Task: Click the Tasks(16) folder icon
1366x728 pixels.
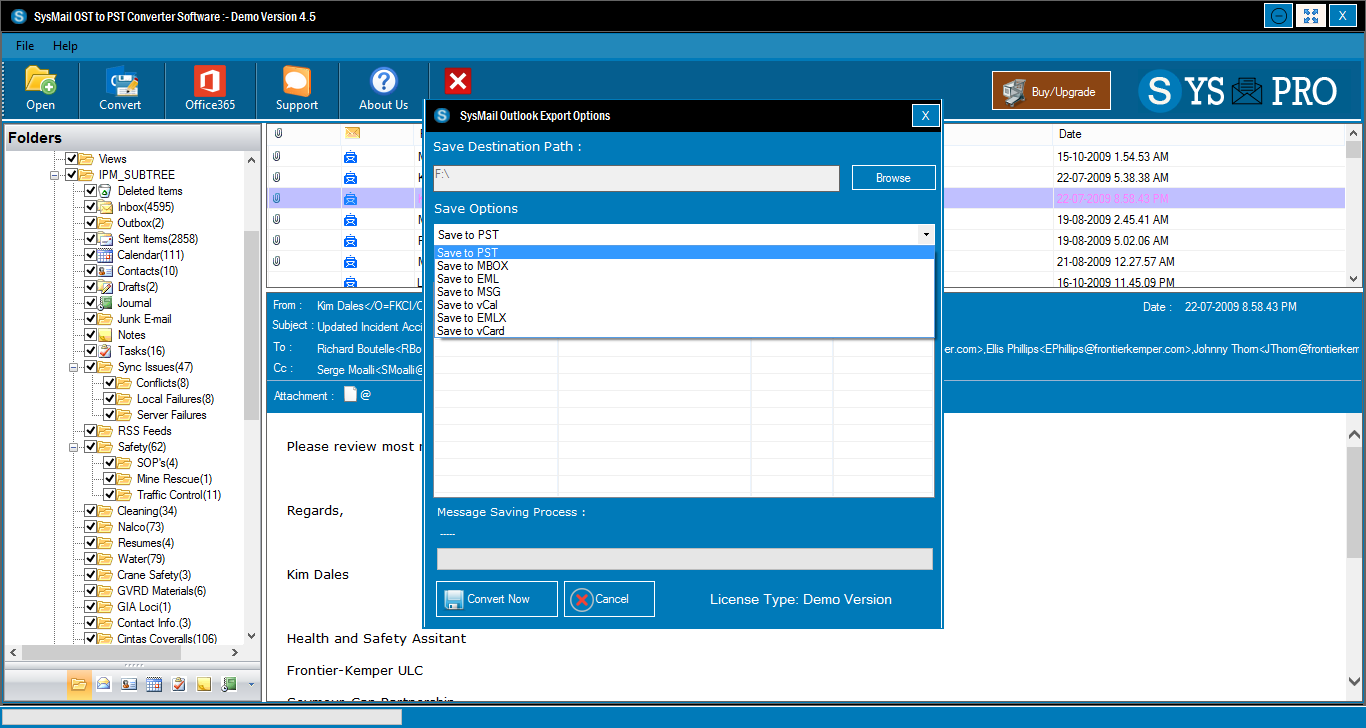Action: click(106, 351)
